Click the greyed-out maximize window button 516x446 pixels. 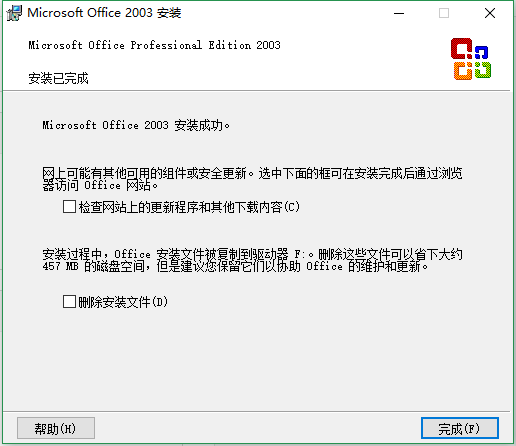444,13
